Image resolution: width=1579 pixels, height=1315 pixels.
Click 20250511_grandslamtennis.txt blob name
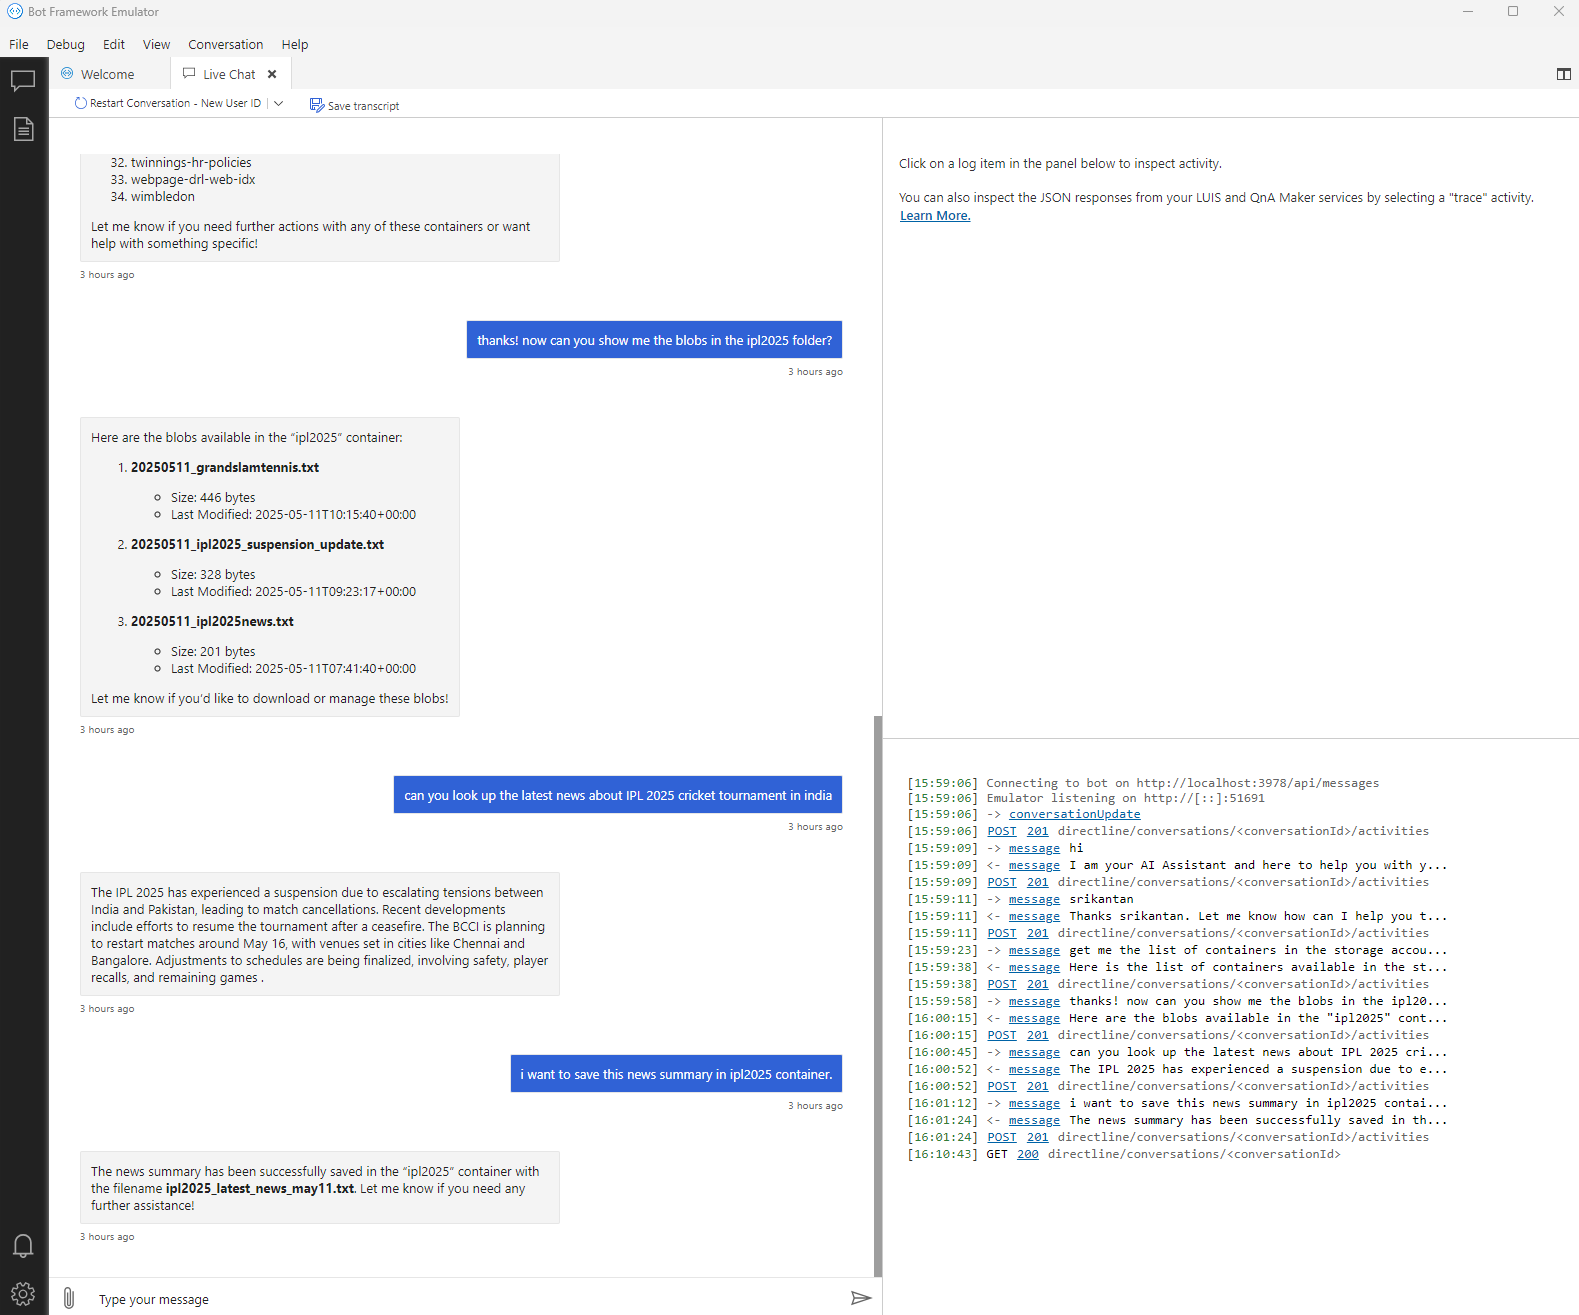tap(225, 467)
